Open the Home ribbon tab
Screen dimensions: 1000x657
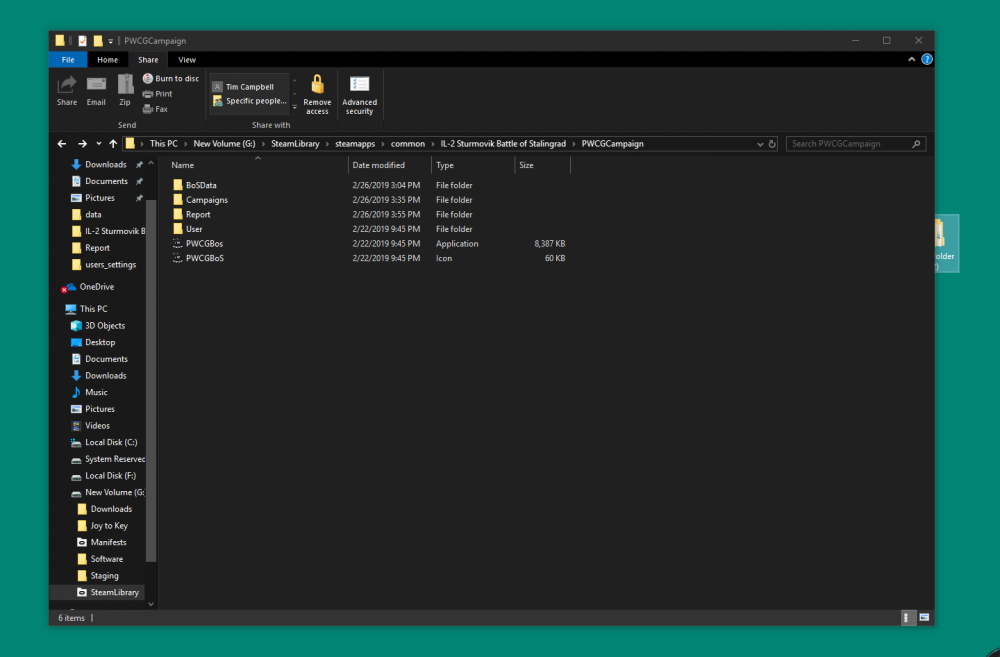[107, 60]
